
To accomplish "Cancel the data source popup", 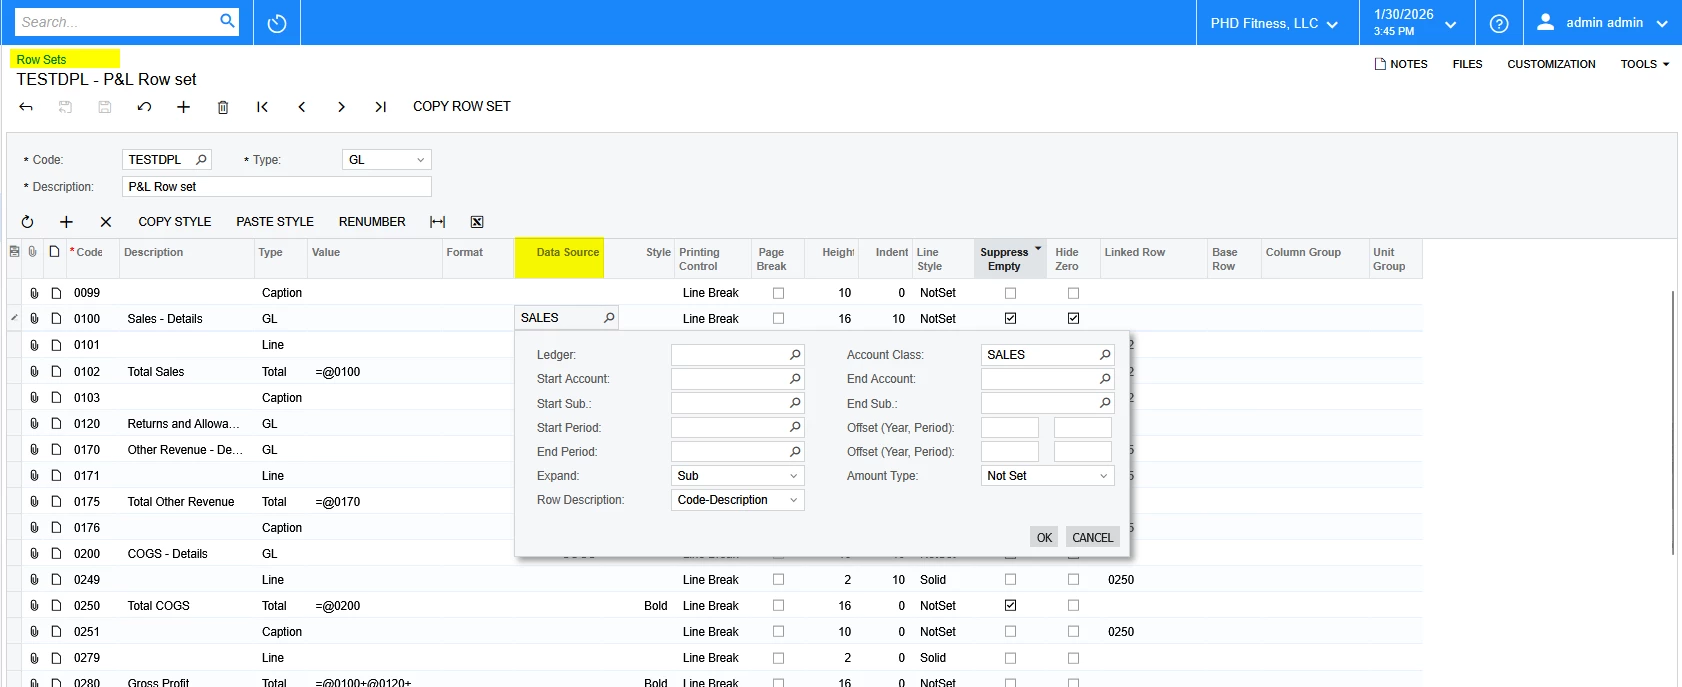I will [1092, 537].
